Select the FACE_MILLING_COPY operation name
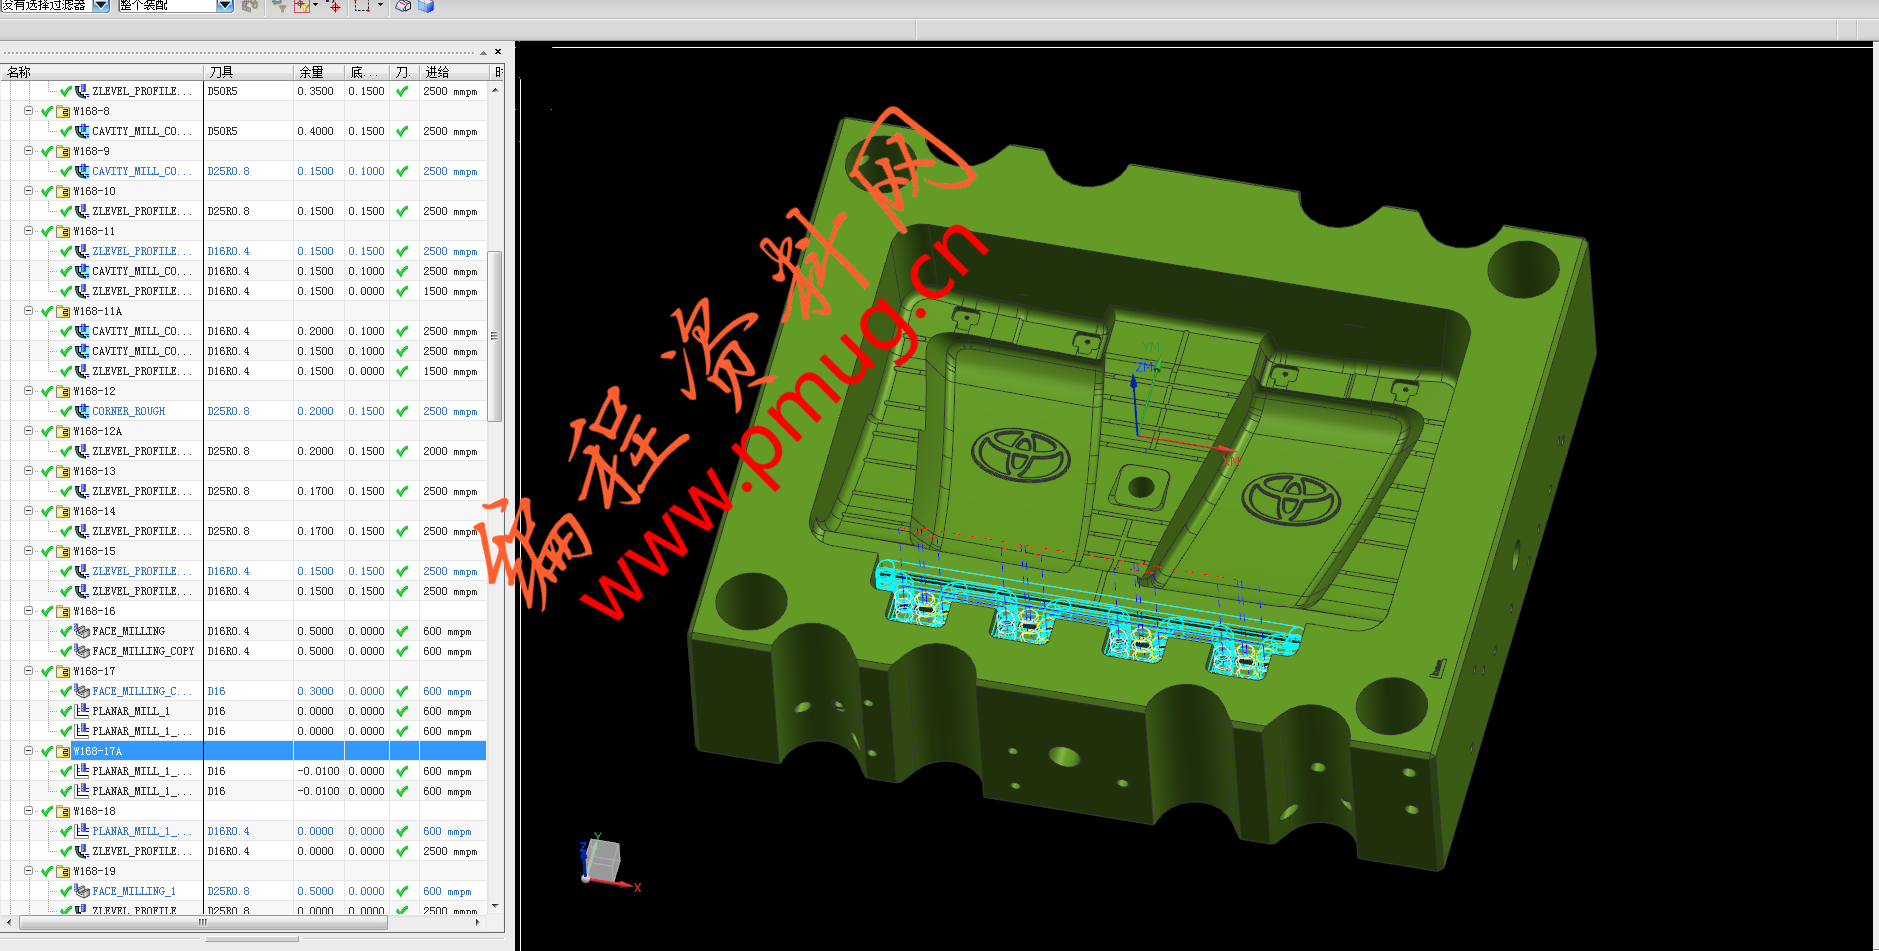Screen dimensions: 1879x951 (x=143, y=651)
